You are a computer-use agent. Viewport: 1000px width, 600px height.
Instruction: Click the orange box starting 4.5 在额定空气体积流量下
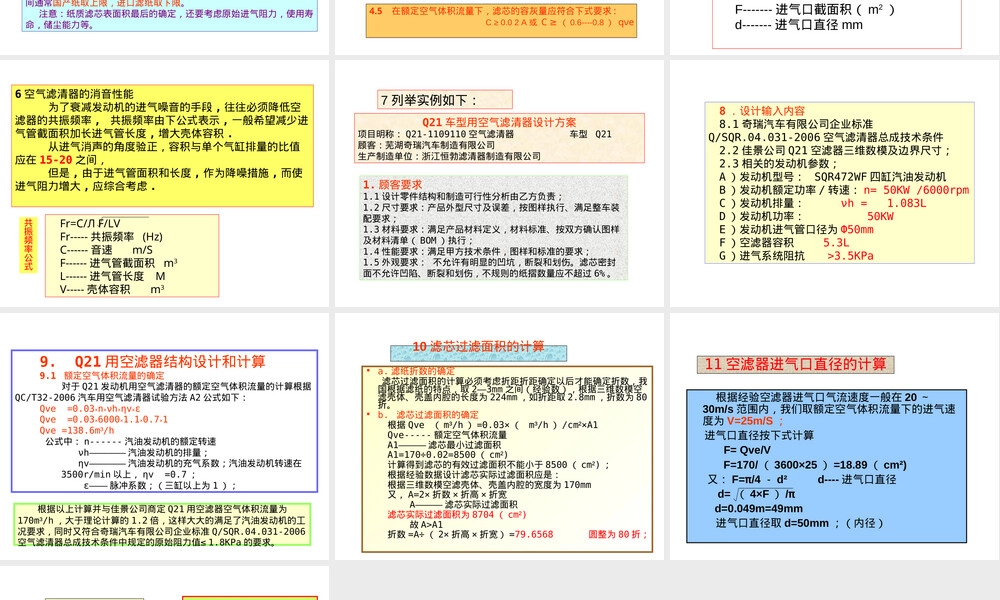[x=501, y=20]
